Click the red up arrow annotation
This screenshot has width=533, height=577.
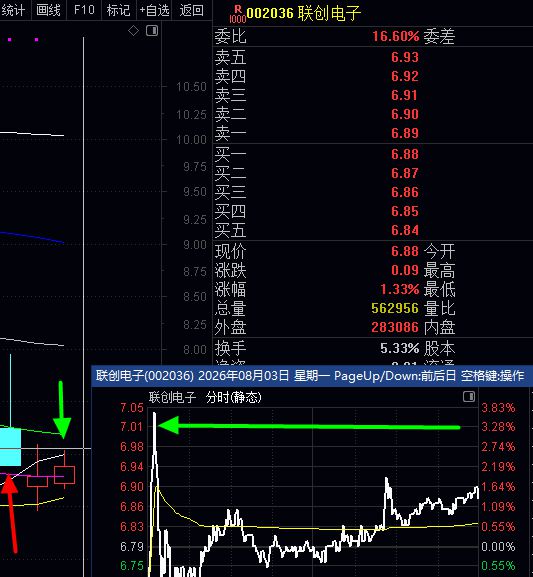(10, 514)
